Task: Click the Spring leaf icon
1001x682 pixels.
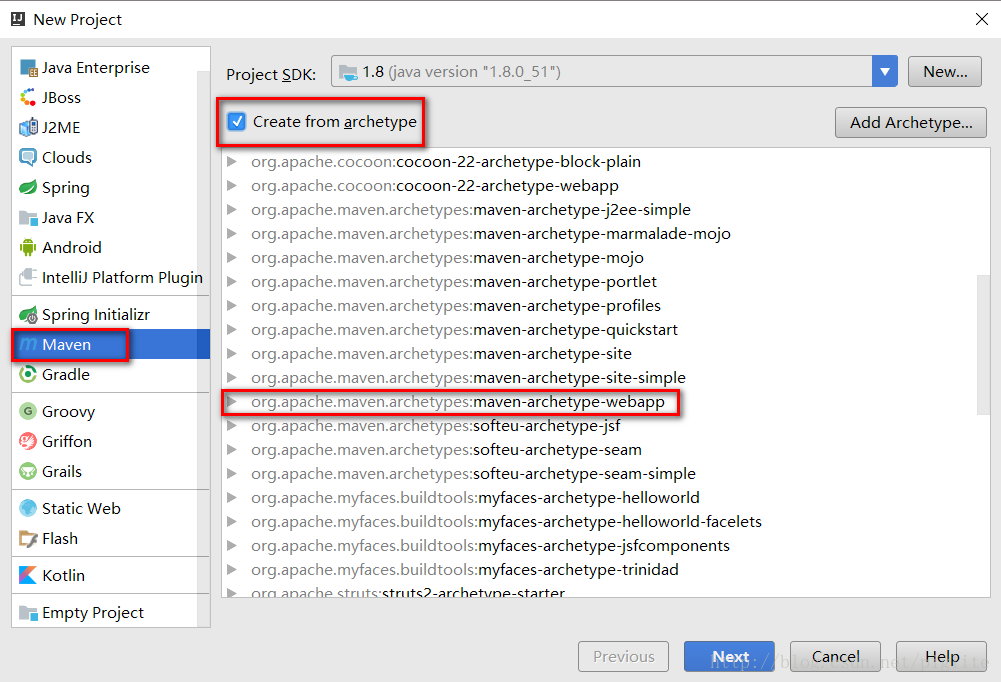Action: (x=28, y=187)
